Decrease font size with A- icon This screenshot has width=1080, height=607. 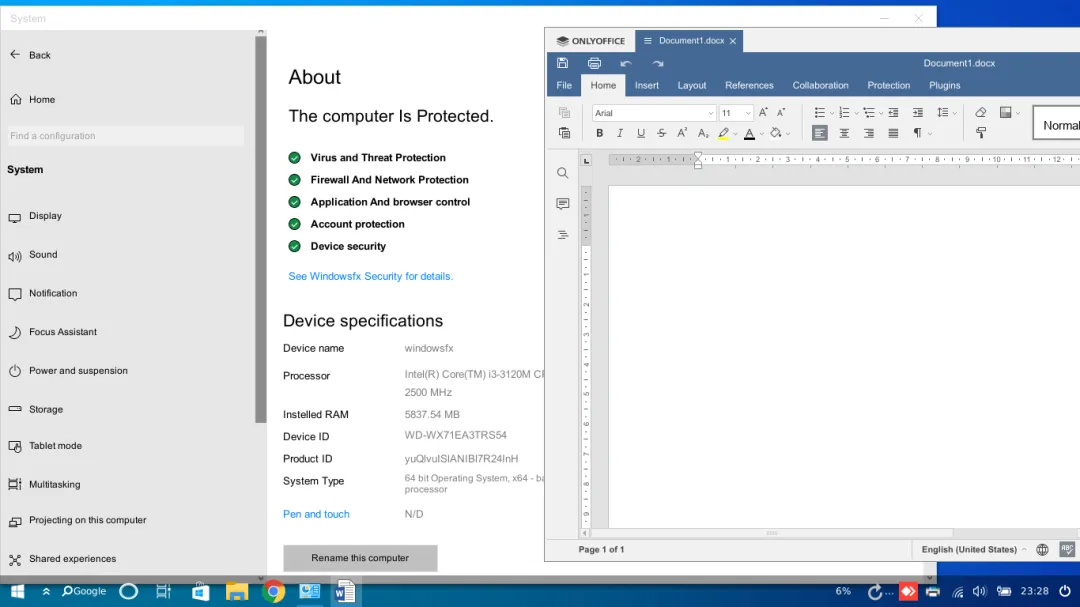tap(781, 112)
